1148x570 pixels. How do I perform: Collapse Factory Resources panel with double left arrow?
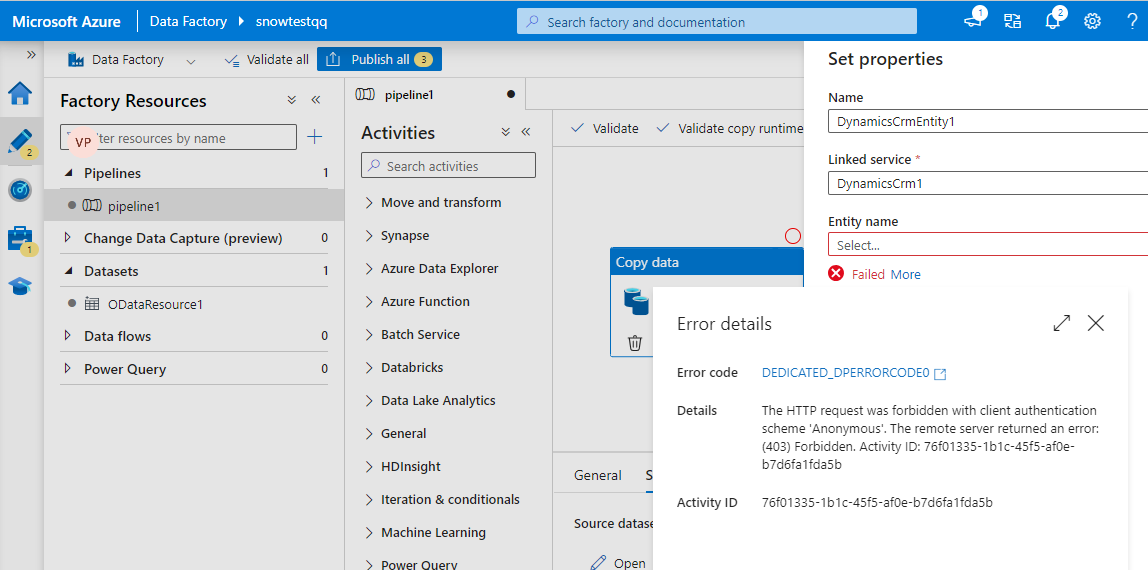[316, 100]
